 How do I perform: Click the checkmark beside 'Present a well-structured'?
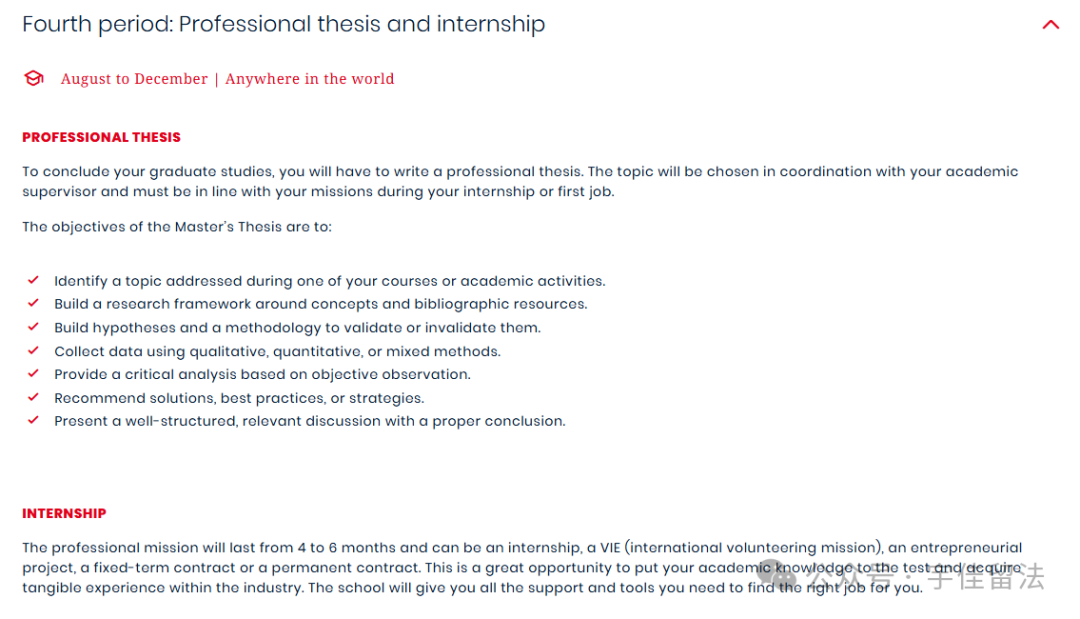(33, 420)
